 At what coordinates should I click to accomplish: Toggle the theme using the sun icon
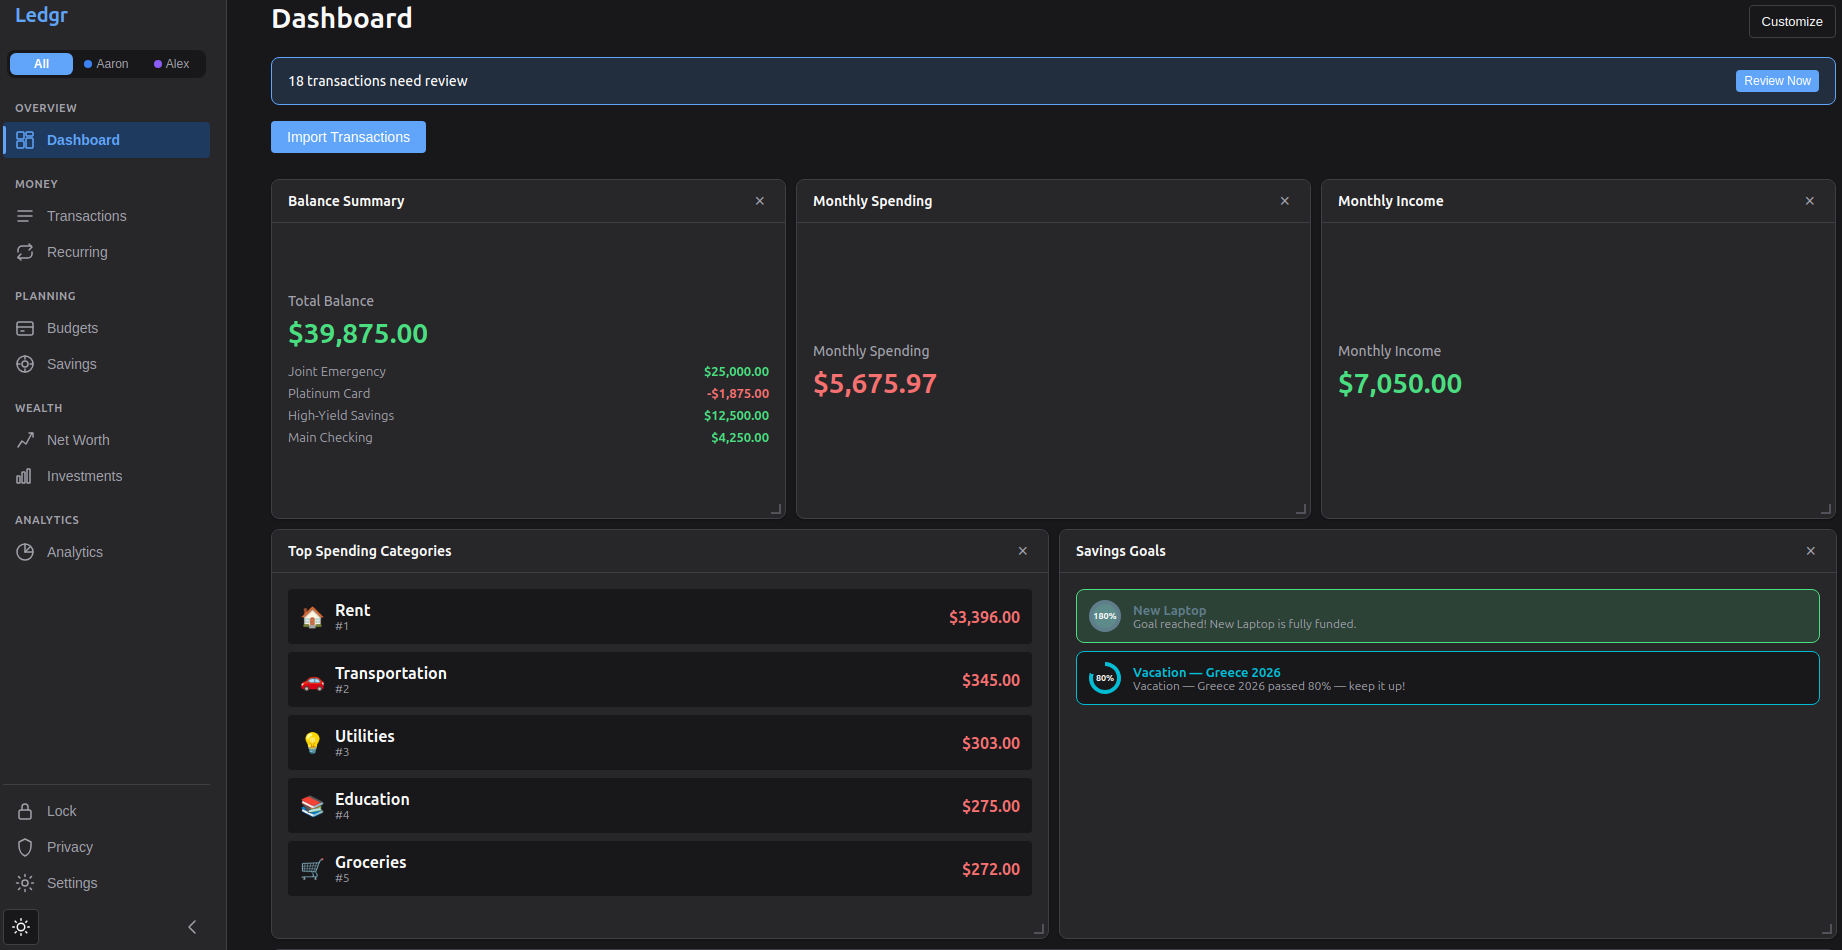pyautogui.click(x=21, y=927)
